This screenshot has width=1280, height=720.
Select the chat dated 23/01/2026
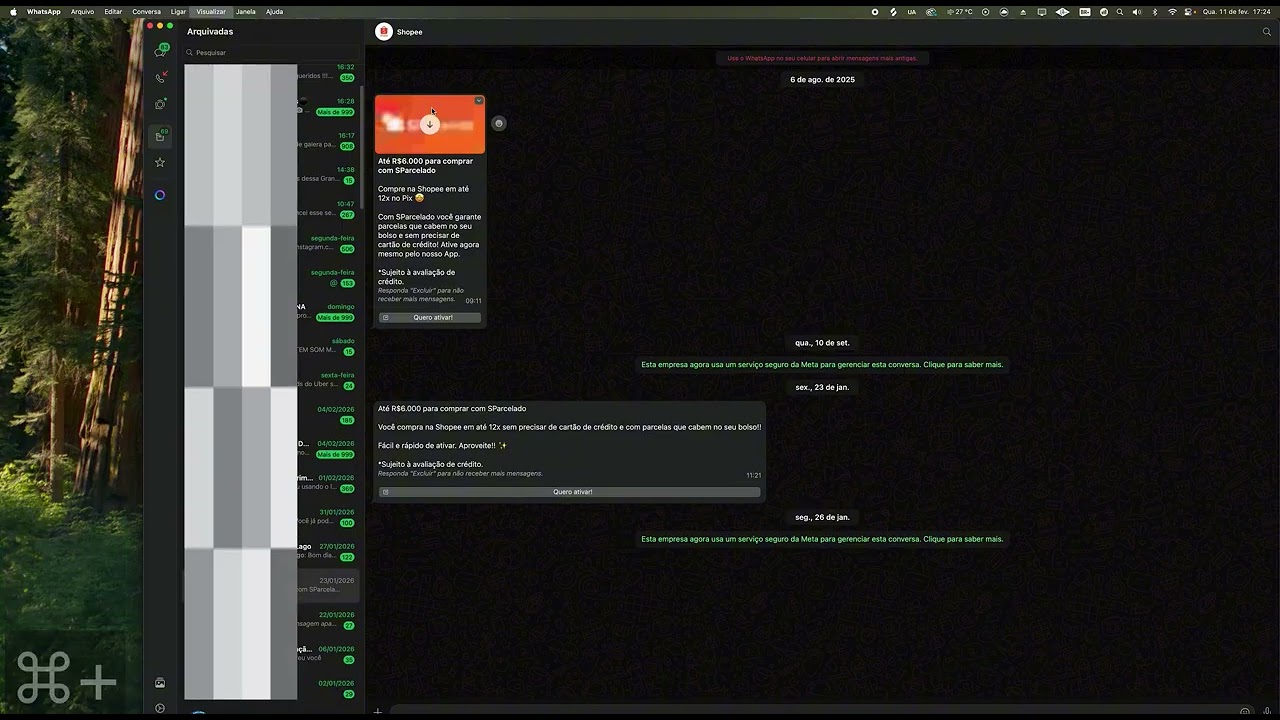(x=272, y=586)
